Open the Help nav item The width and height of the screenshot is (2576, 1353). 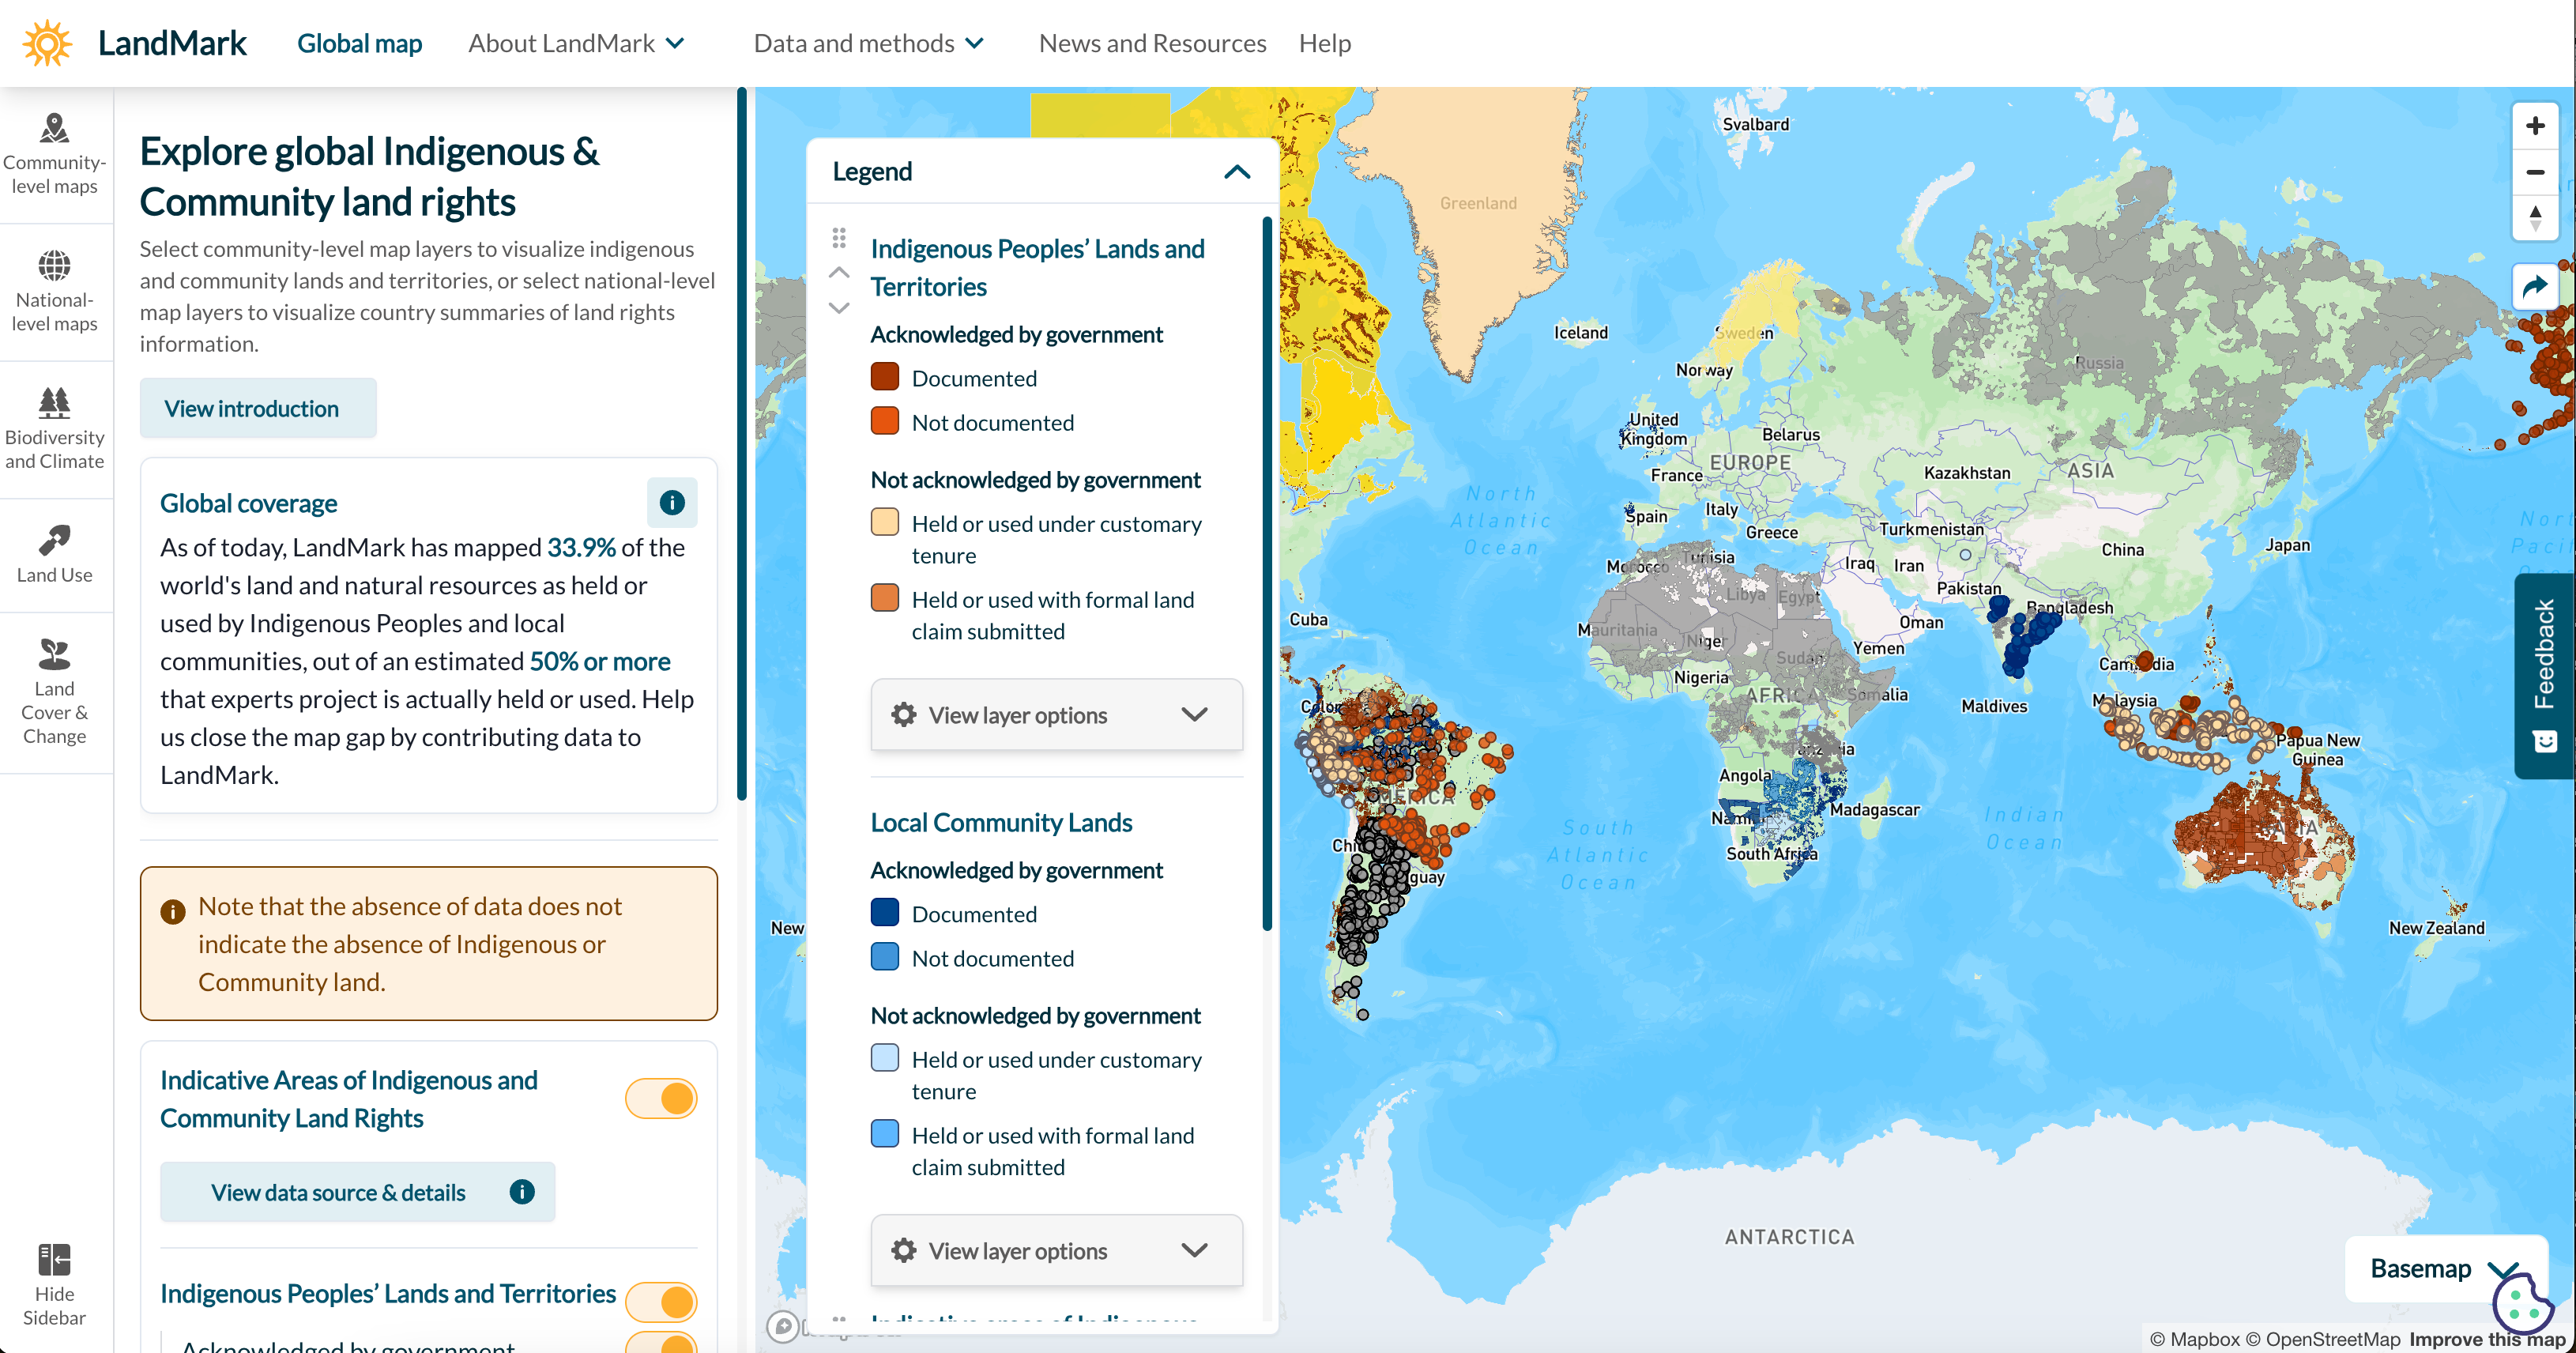[x=1325, y=43]
